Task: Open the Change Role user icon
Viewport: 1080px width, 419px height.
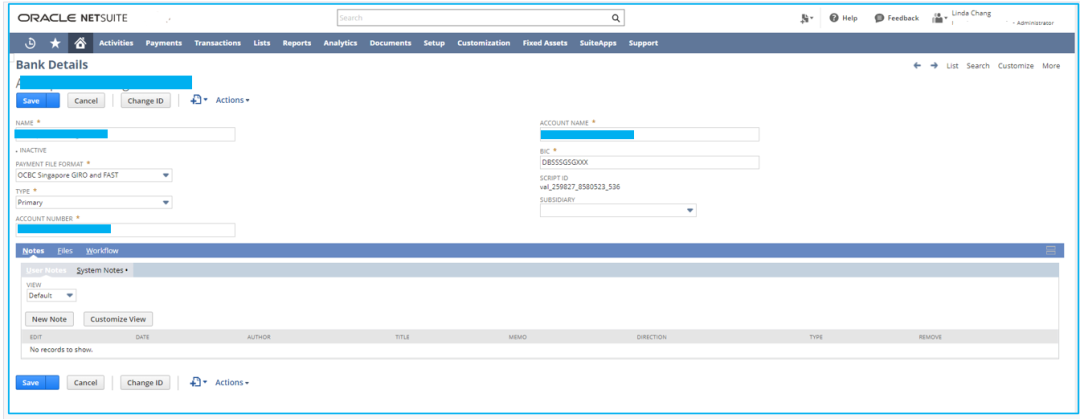Action: 939,18
